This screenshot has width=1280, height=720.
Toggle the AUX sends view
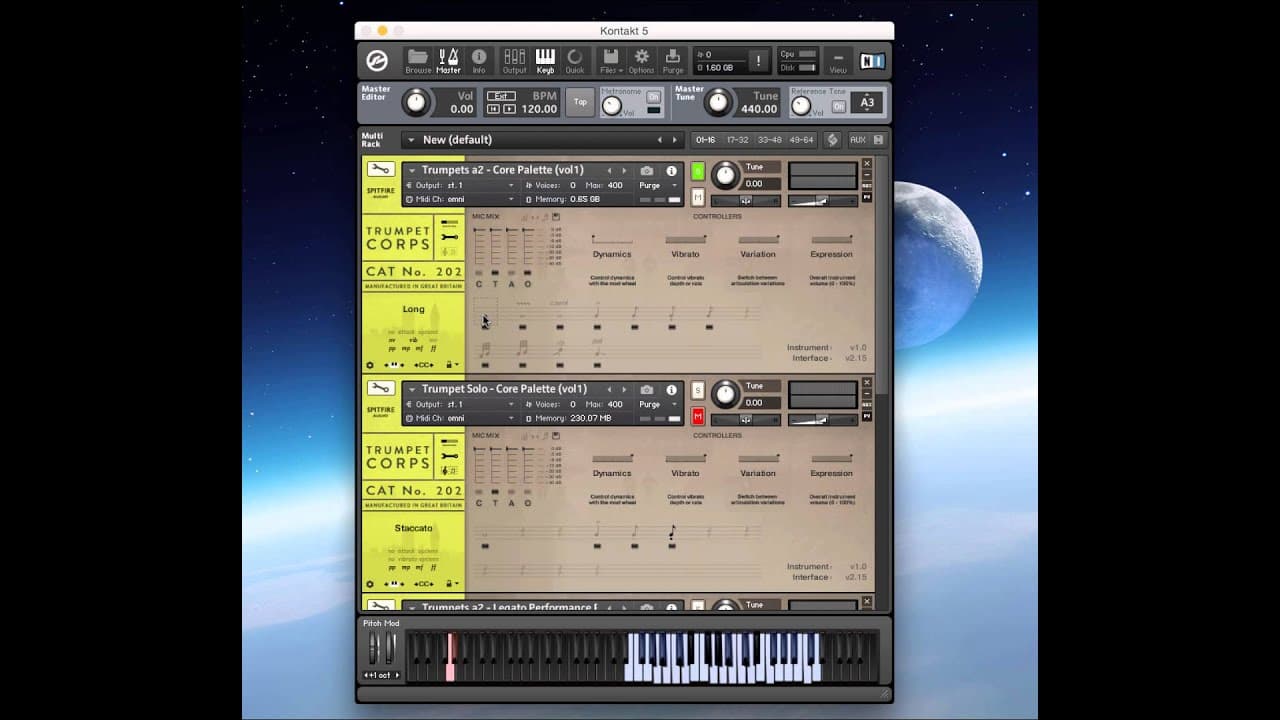click(x=858, y=140)
